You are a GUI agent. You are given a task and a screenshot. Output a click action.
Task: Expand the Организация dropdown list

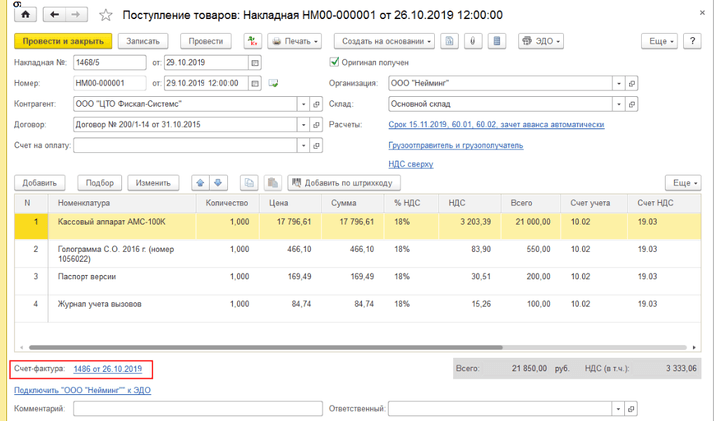[x=618, y=83]
